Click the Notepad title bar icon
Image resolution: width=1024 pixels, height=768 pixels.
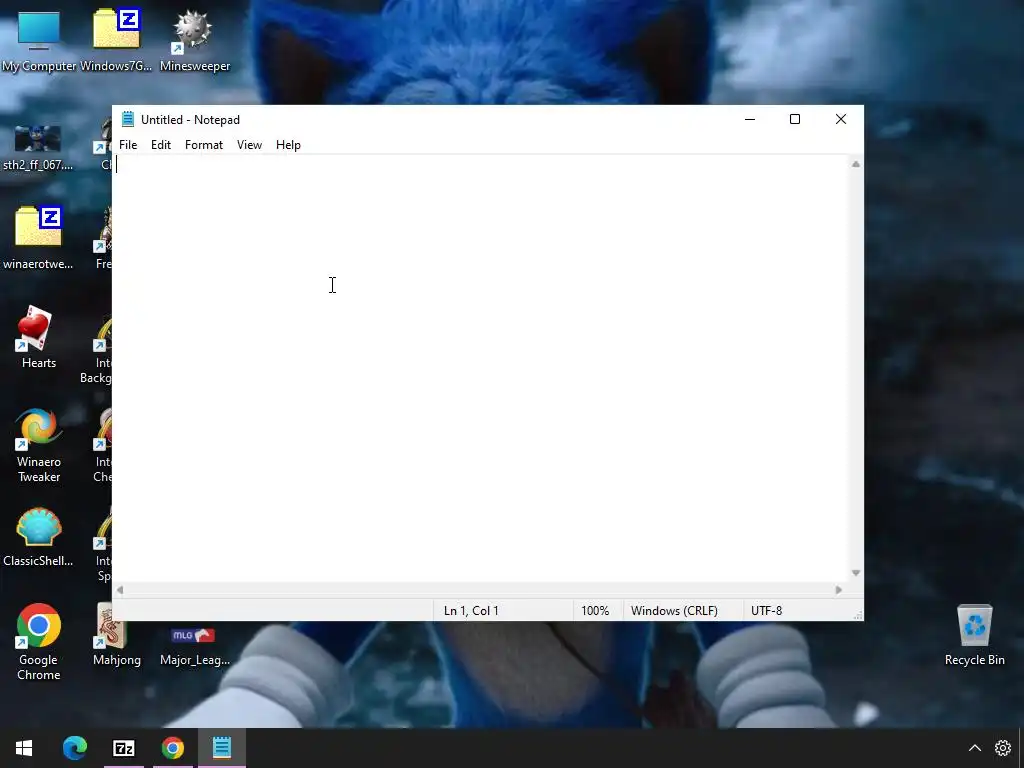128,120
